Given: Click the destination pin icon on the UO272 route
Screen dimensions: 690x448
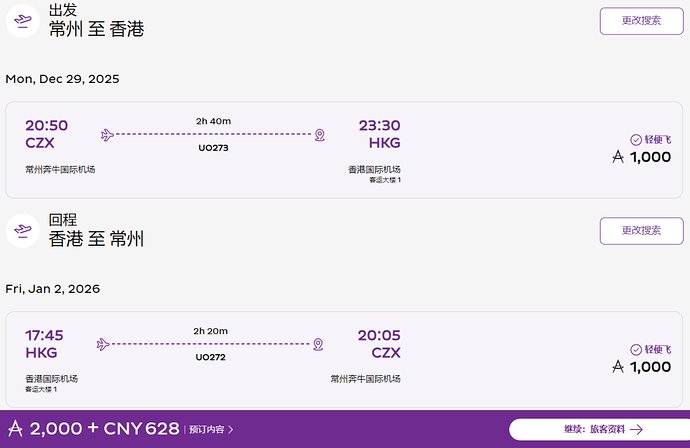Looking at the screenshot, I should pyautogui.click(x=318, y=344).
